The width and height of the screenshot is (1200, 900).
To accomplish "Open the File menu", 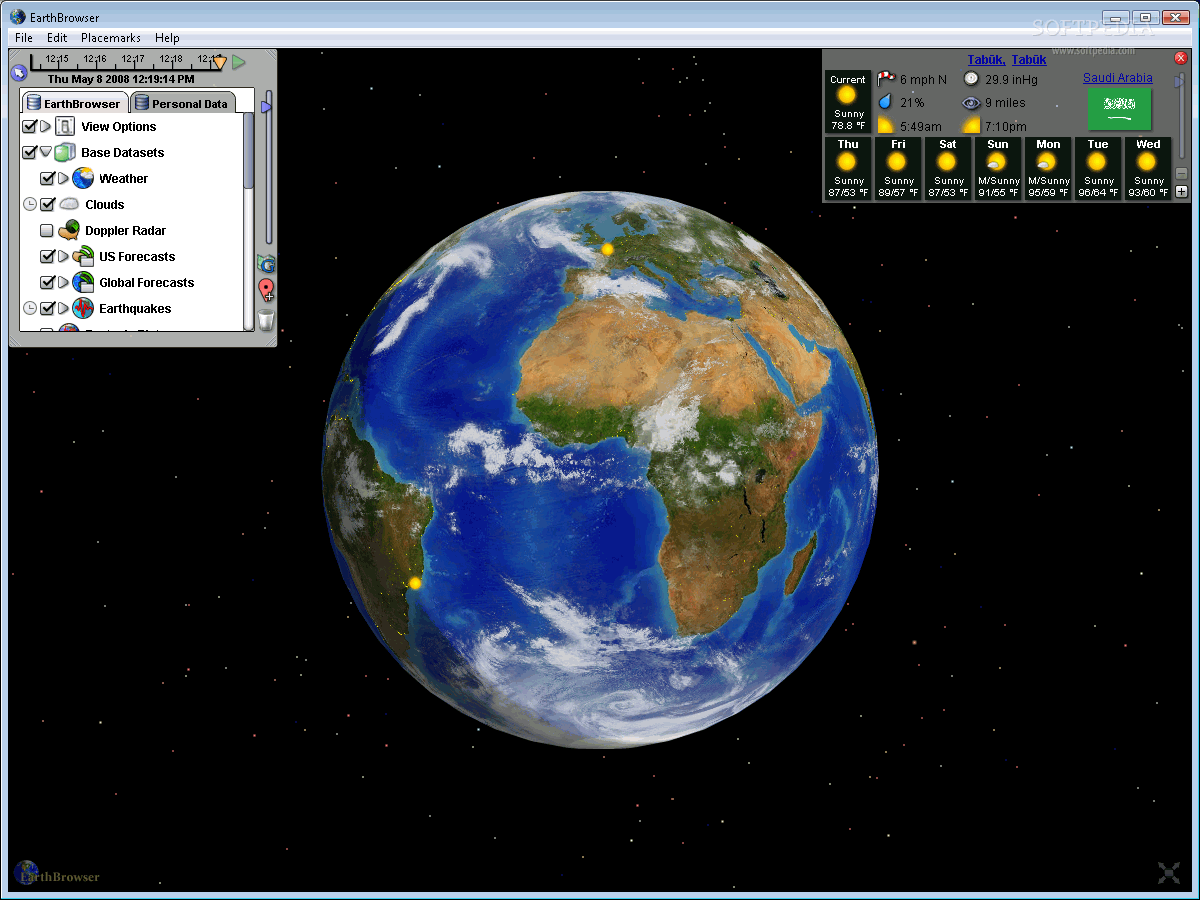I will click(x=24, y=38).
